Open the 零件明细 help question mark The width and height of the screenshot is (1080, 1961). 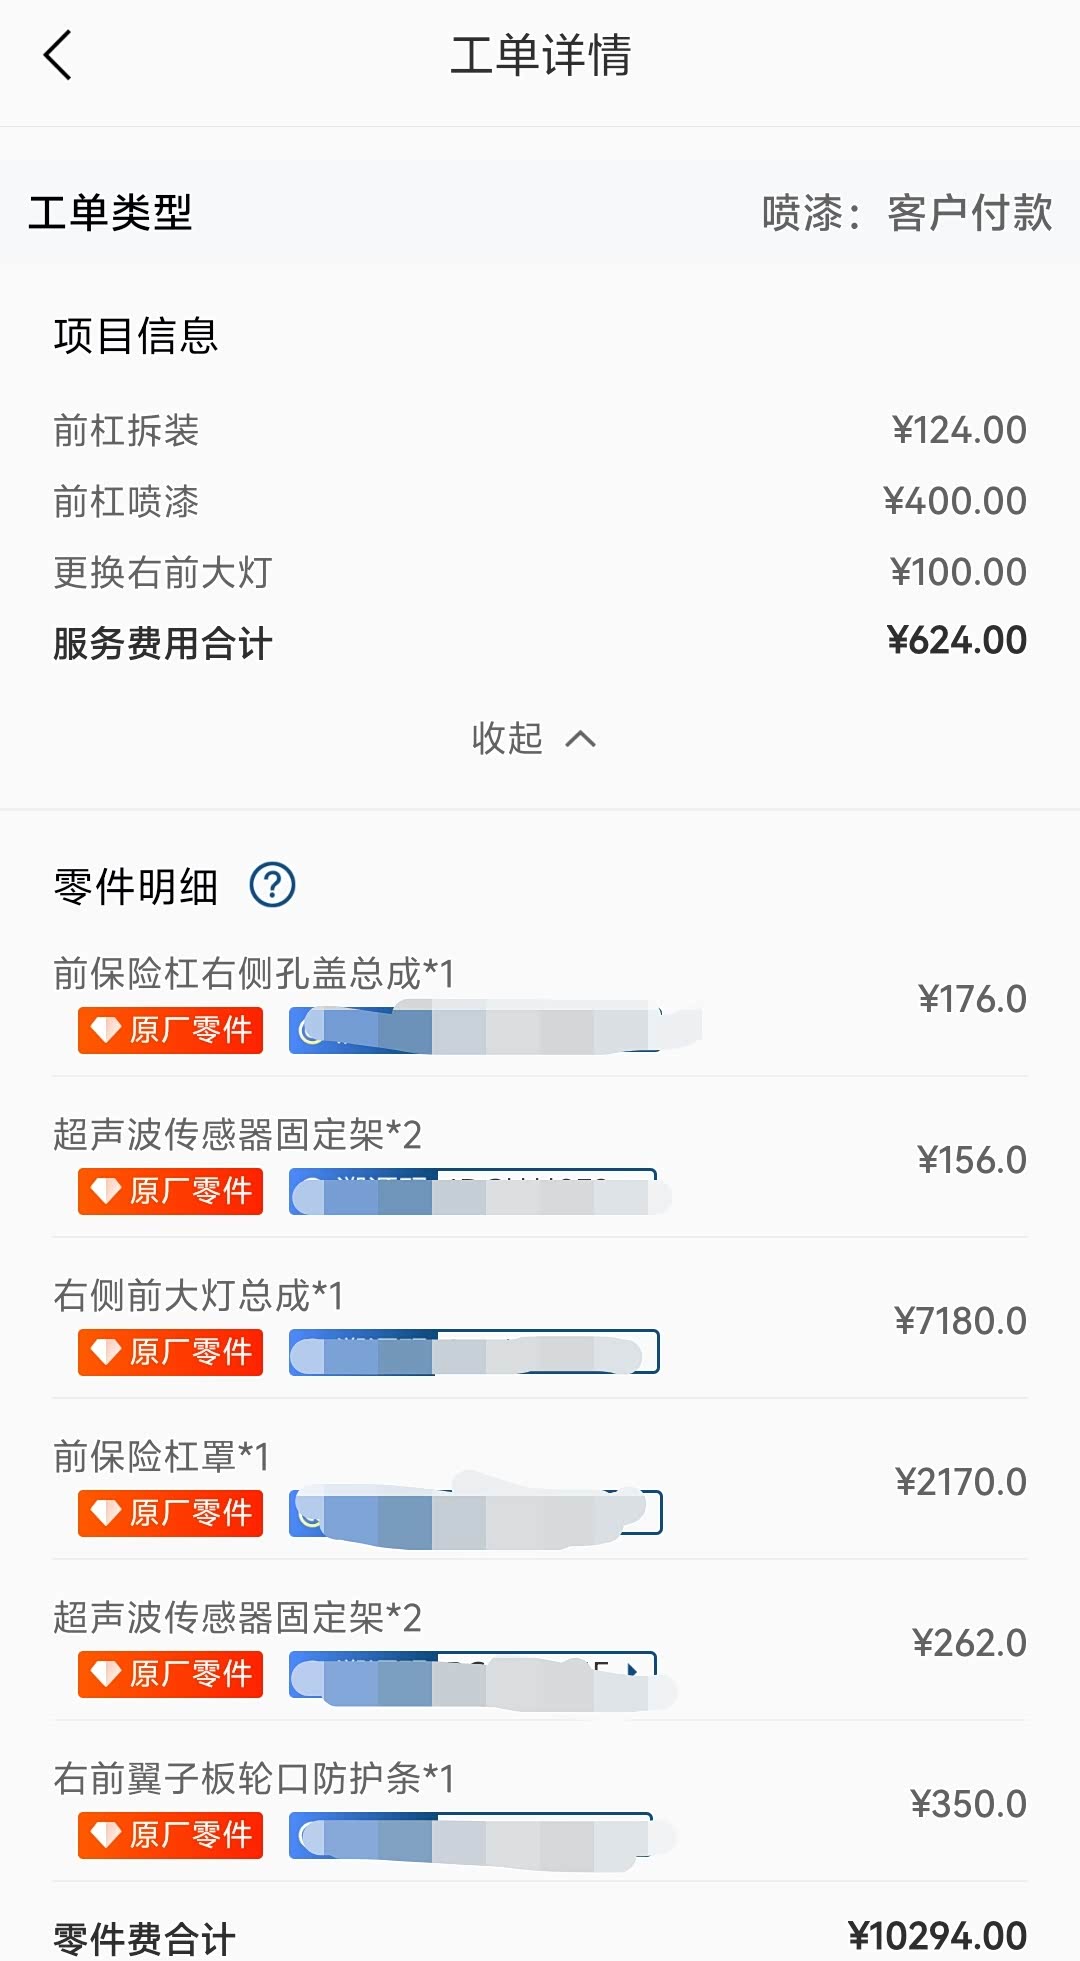[272, 885]
